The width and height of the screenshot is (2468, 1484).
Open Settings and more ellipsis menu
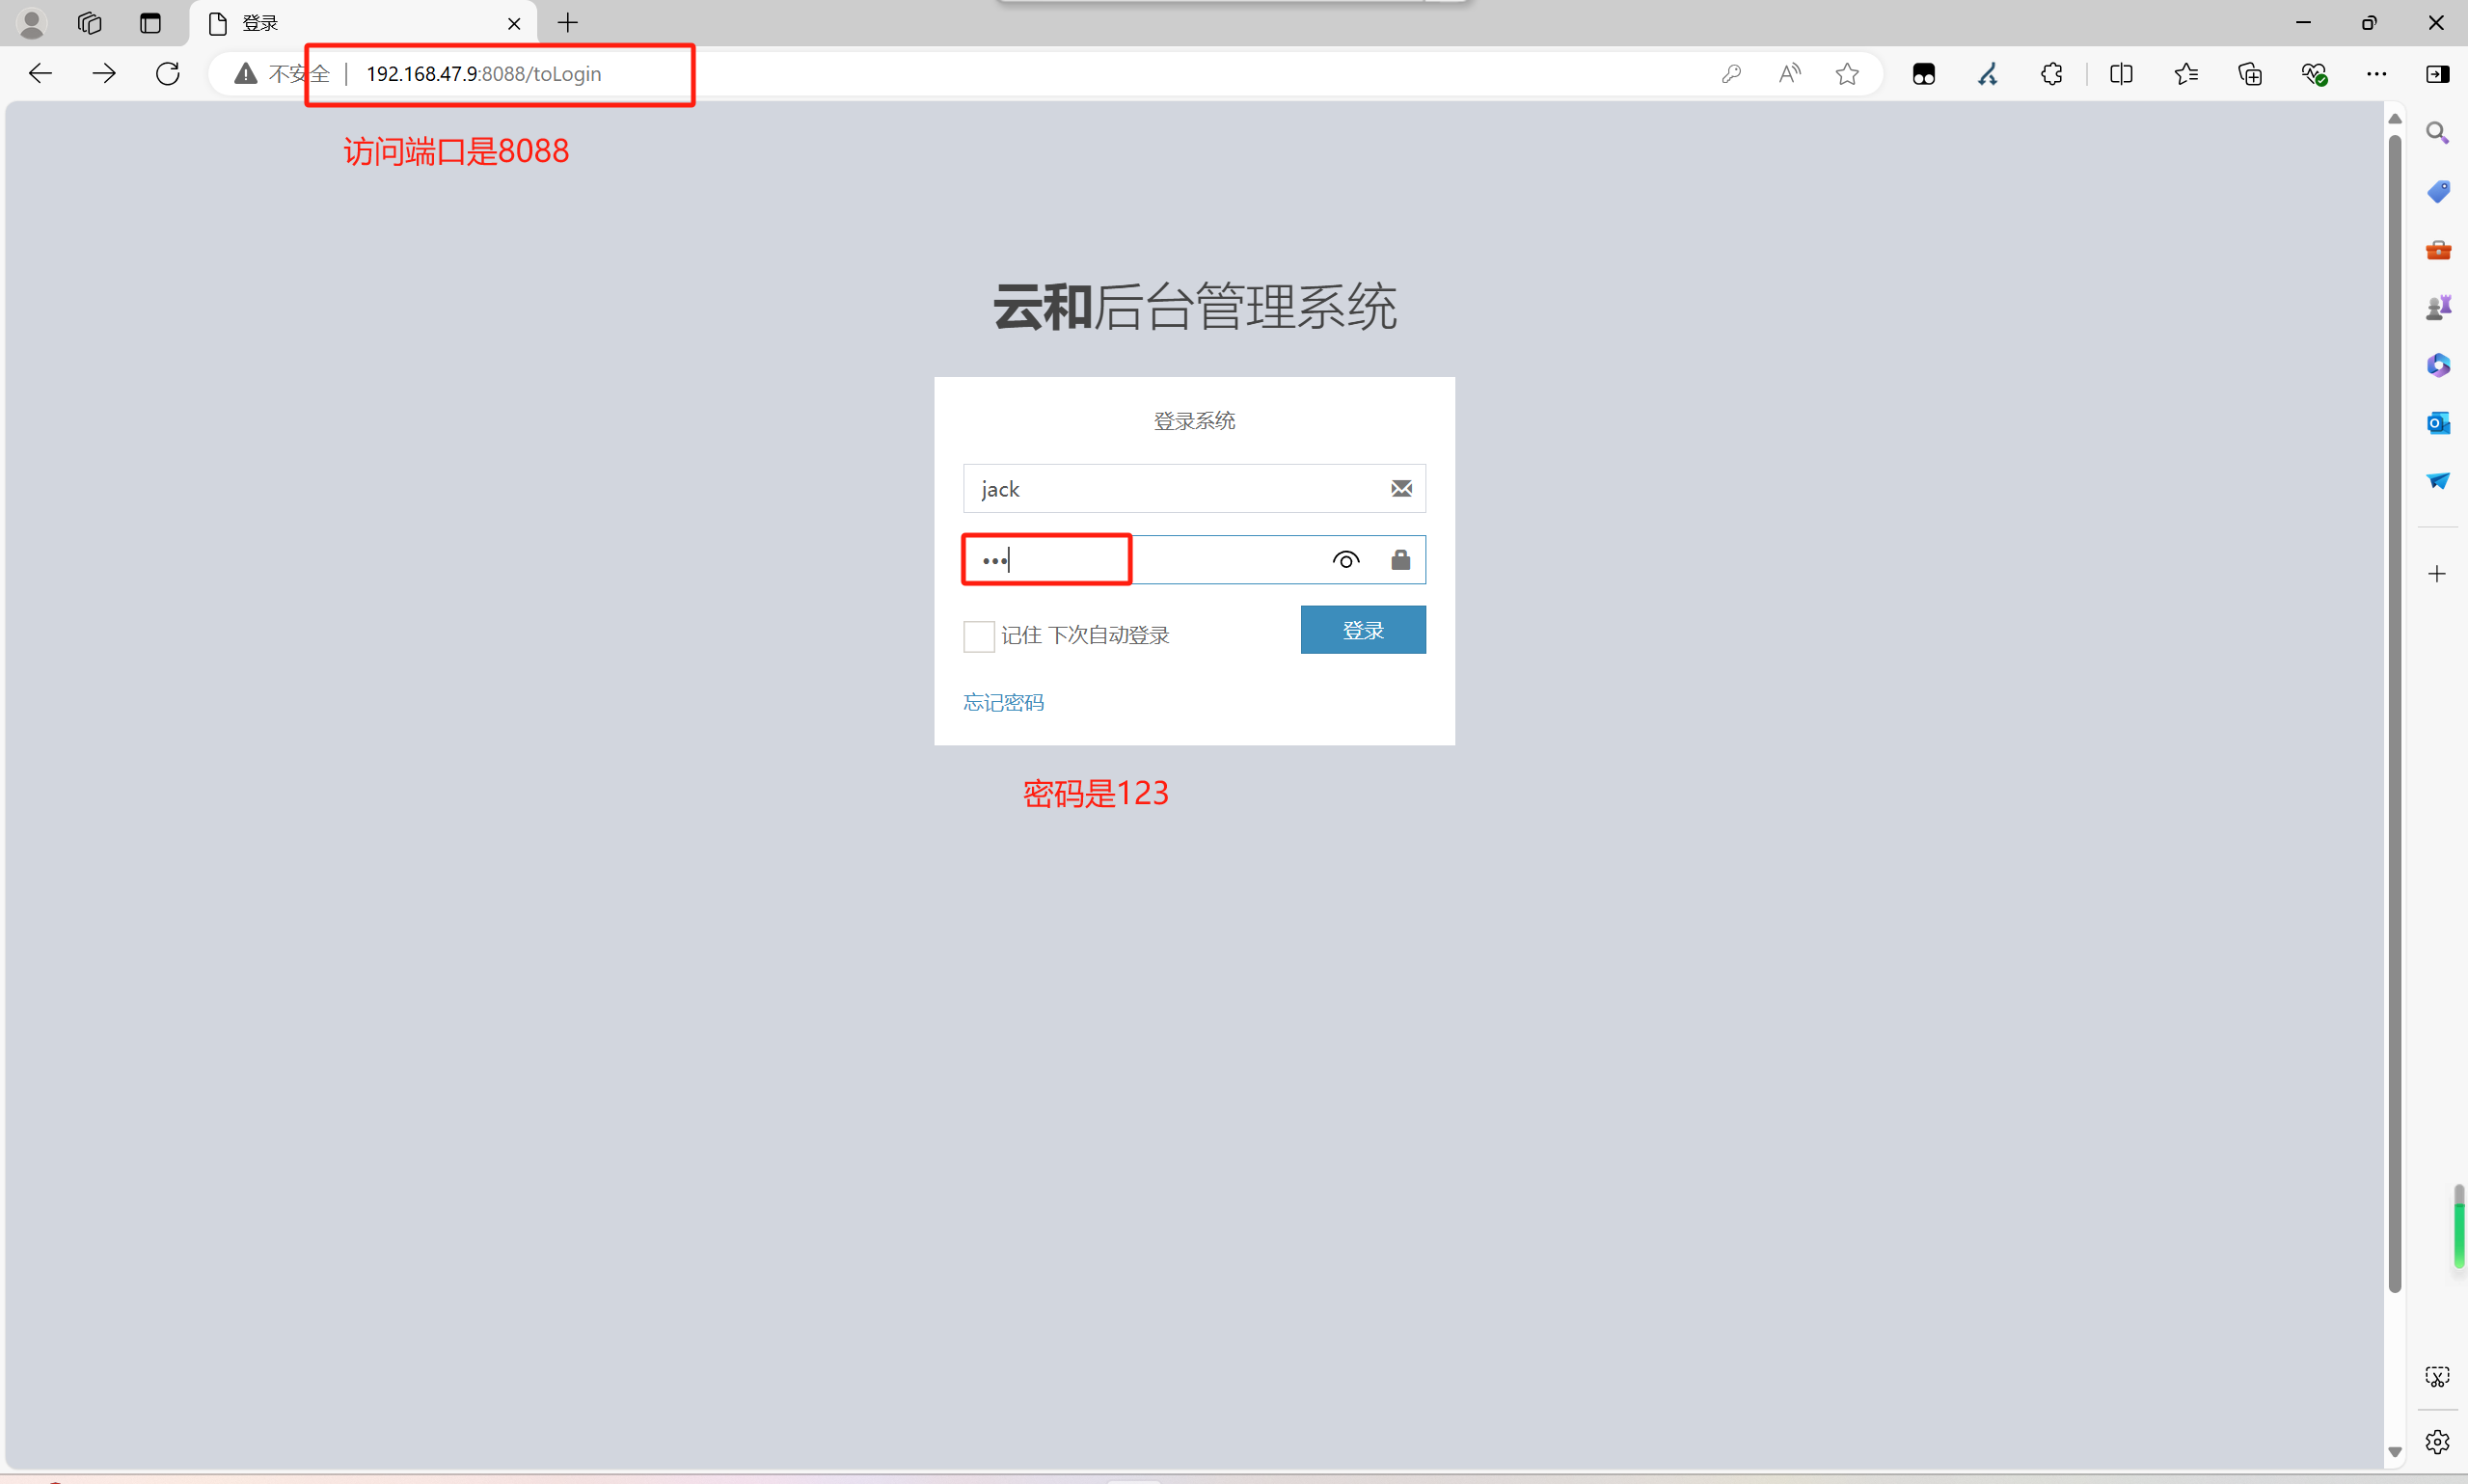point(2376,74)
